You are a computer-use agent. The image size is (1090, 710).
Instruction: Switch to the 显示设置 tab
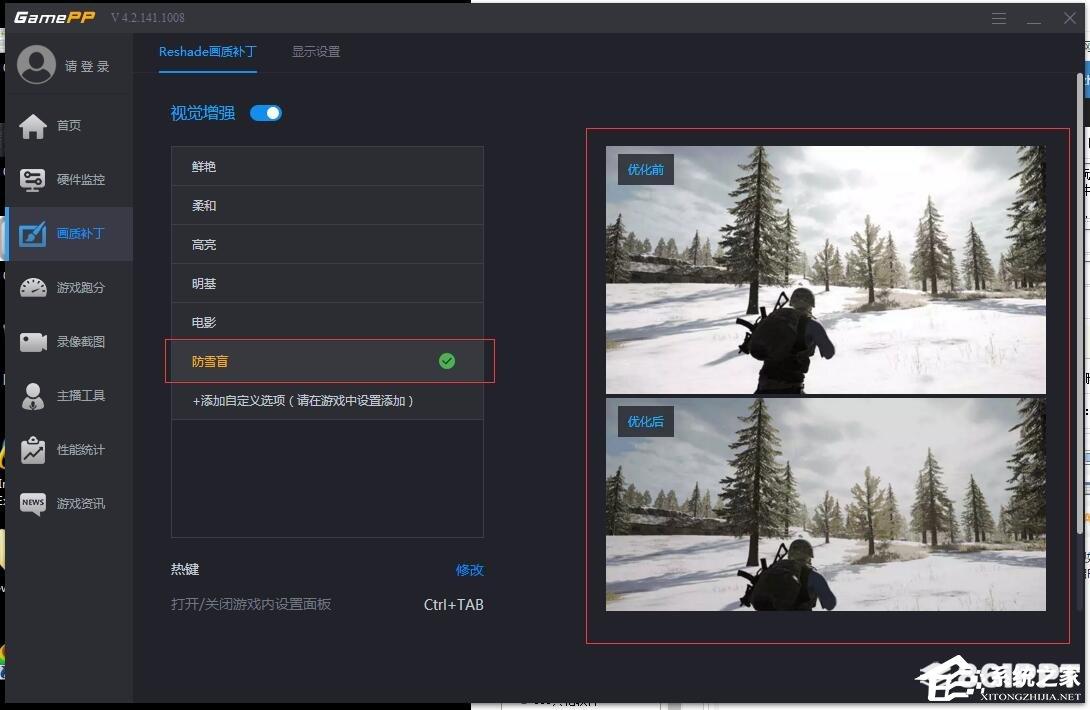[x=316, y=51]
